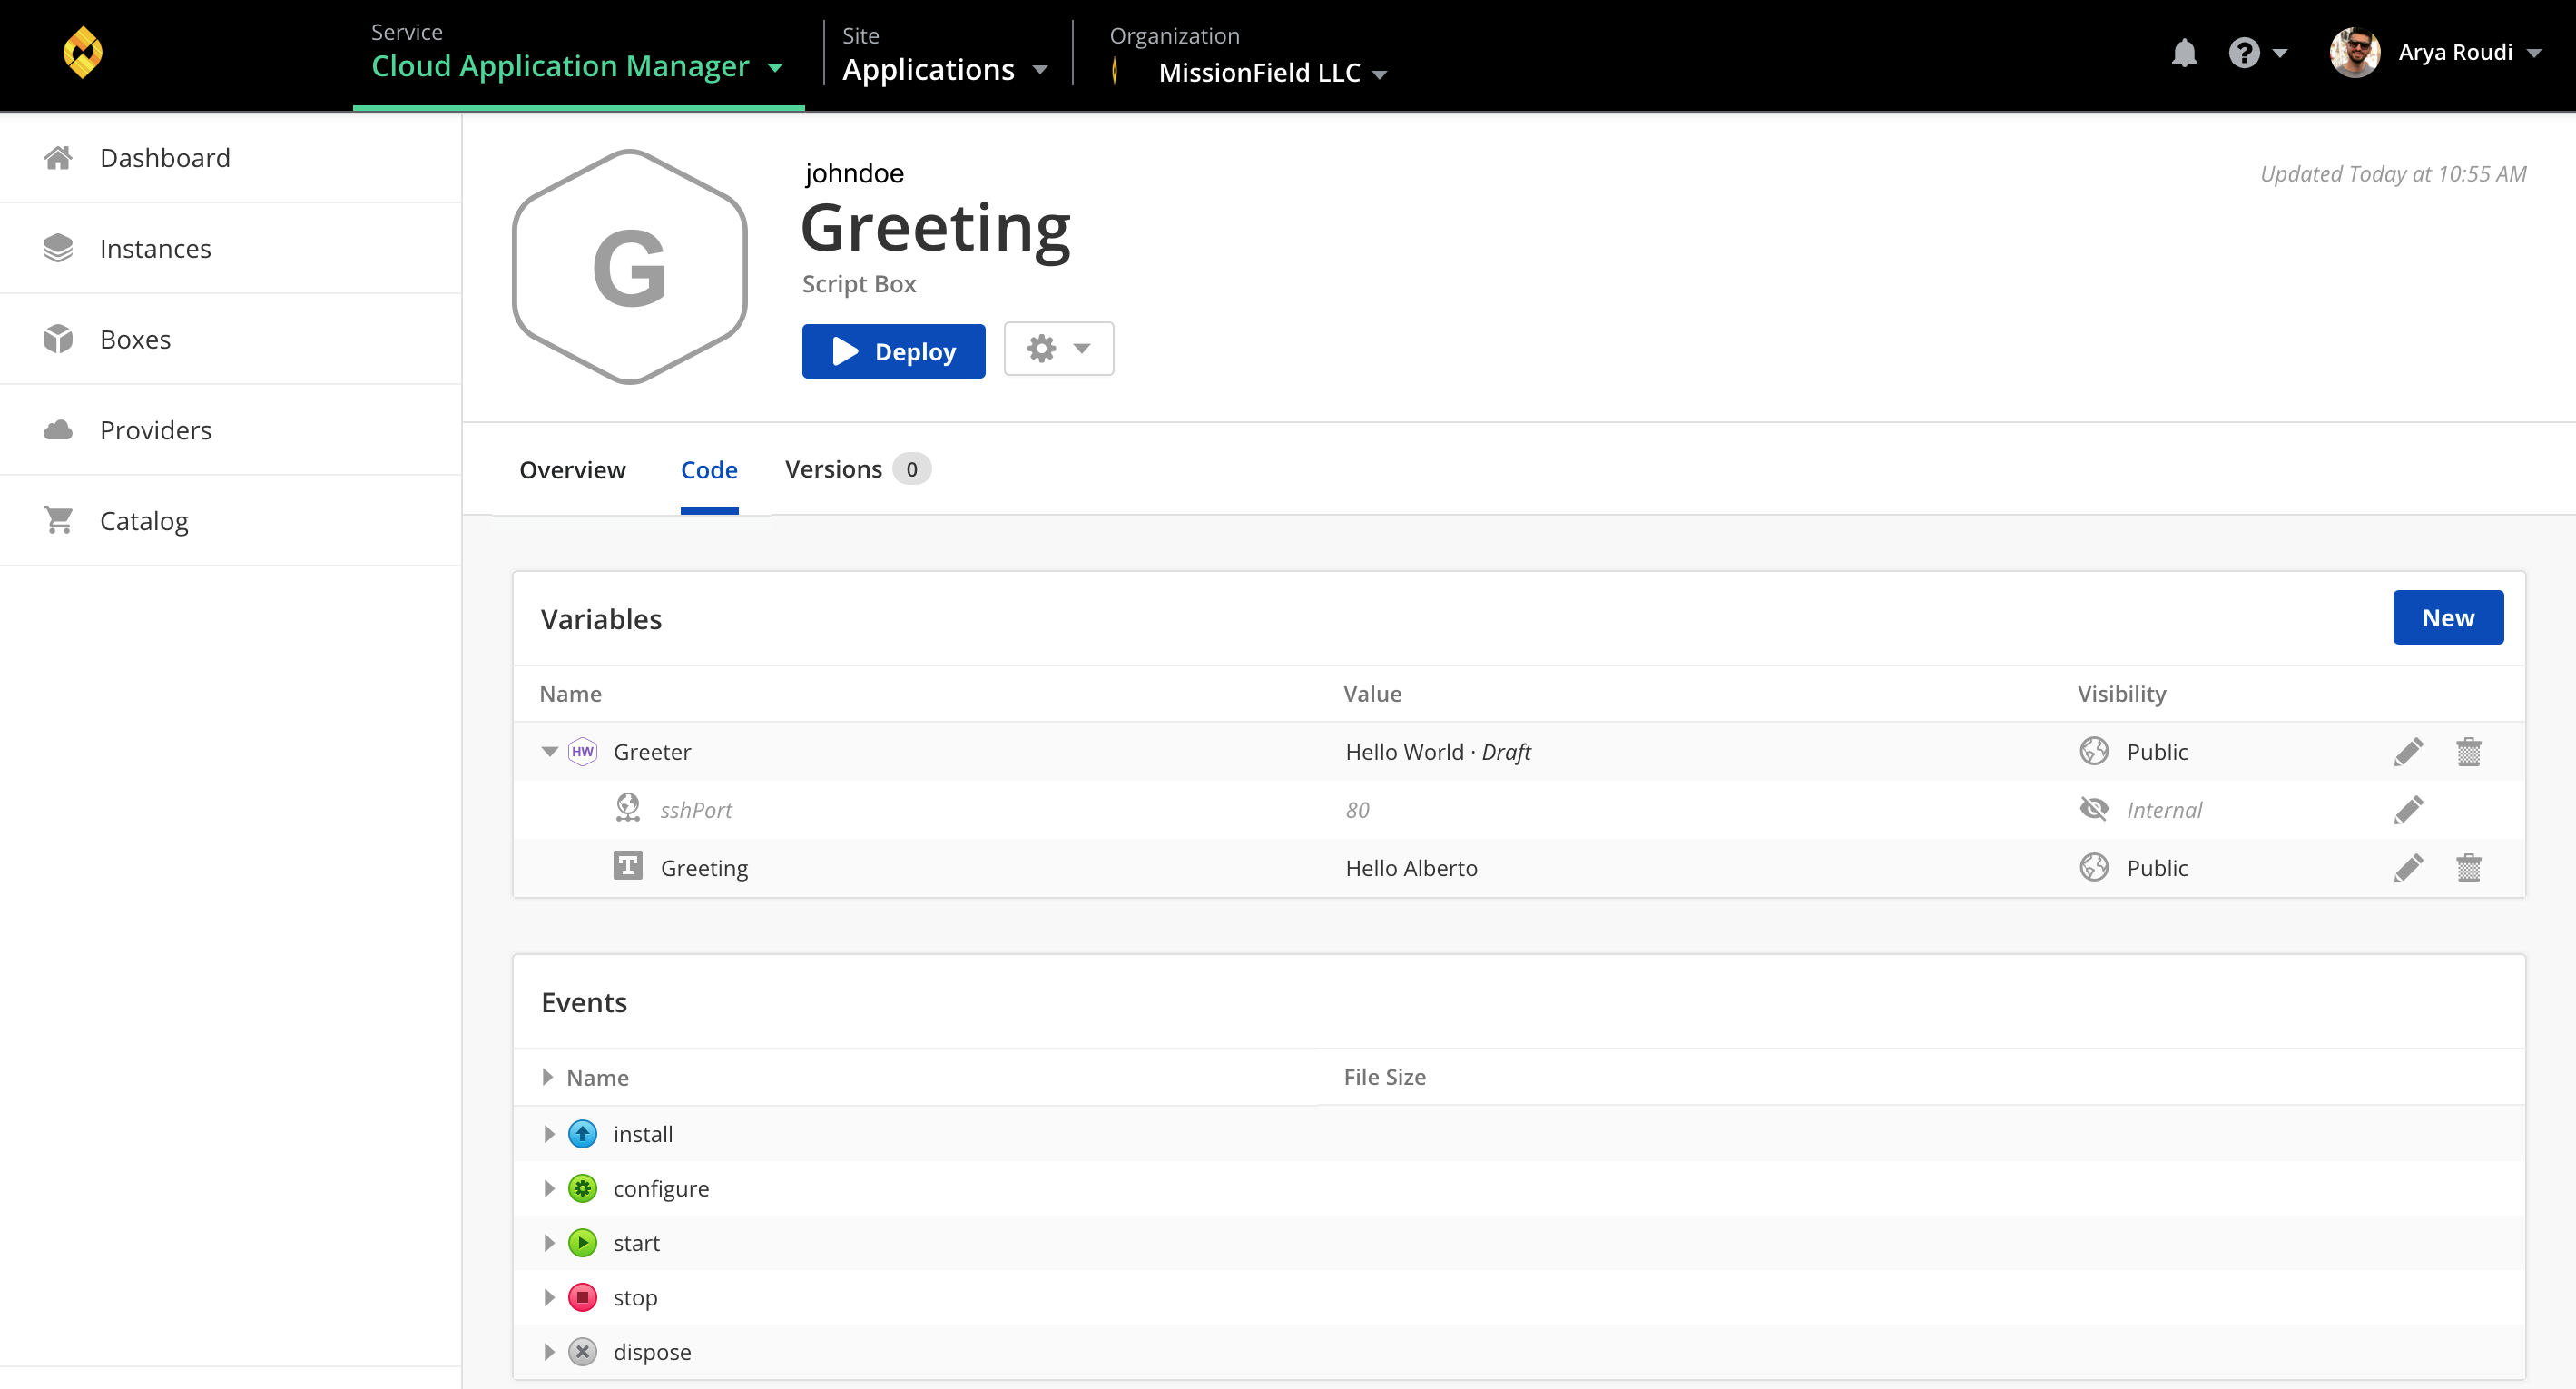
Task: Click the text variable icon next to Greeting
Action: click(x=629, y=867)
